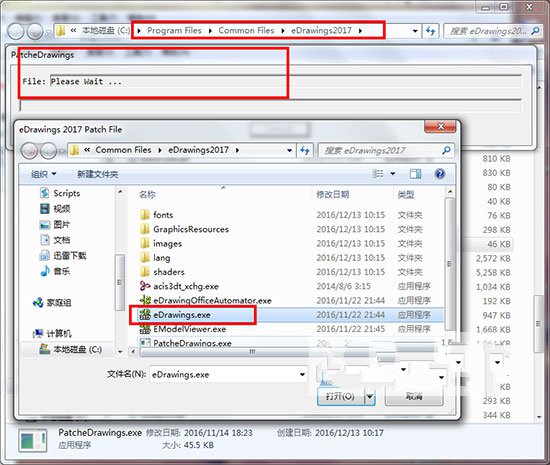The width and height of the screenshot is (550, 465).
Task: Click Common Files in dialog breadcrumb
Action: pos(123,150)
